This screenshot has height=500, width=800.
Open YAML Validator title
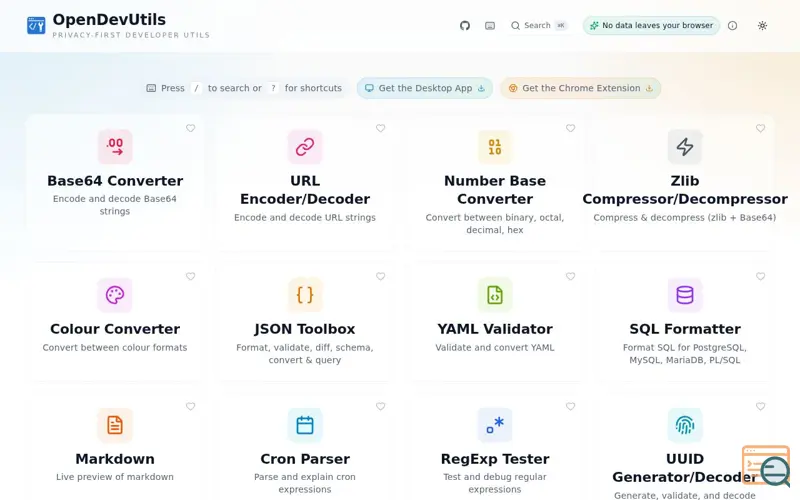[x=495, y=329]
